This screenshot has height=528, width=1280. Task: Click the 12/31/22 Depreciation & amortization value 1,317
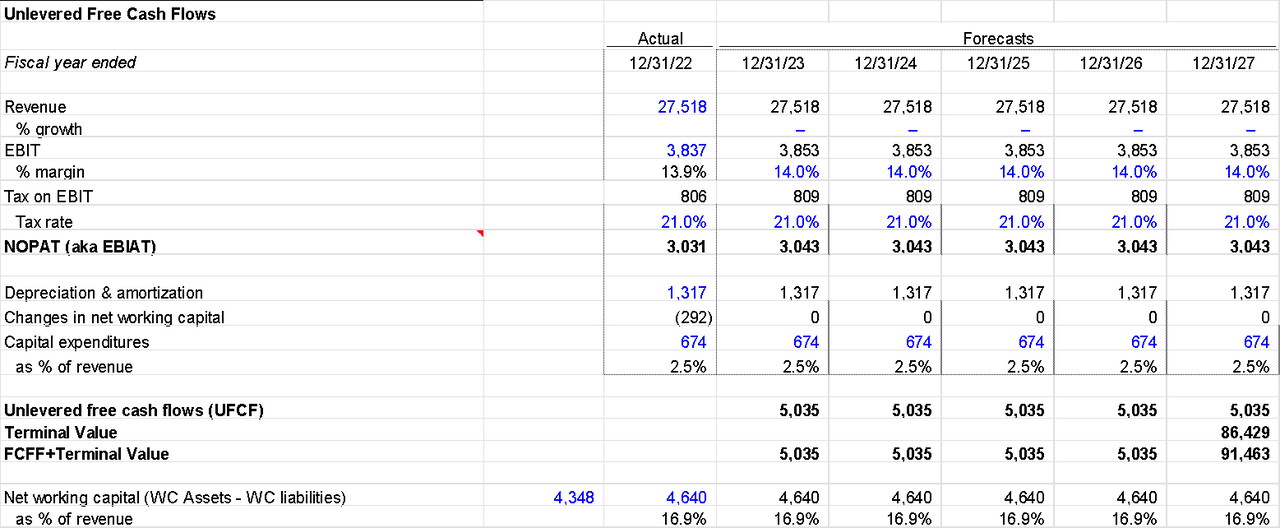687,293
